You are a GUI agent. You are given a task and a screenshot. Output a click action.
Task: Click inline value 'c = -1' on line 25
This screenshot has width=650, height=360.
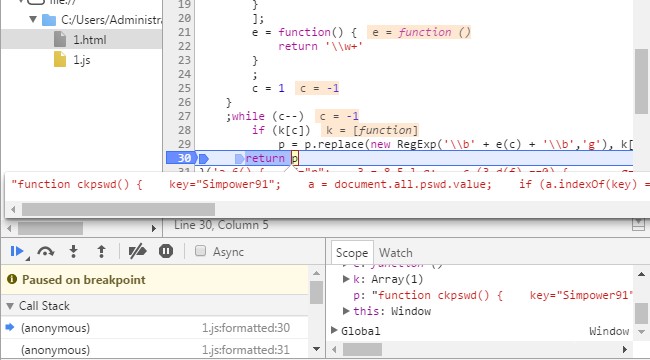pyautogui.click(x=317, y=88)
